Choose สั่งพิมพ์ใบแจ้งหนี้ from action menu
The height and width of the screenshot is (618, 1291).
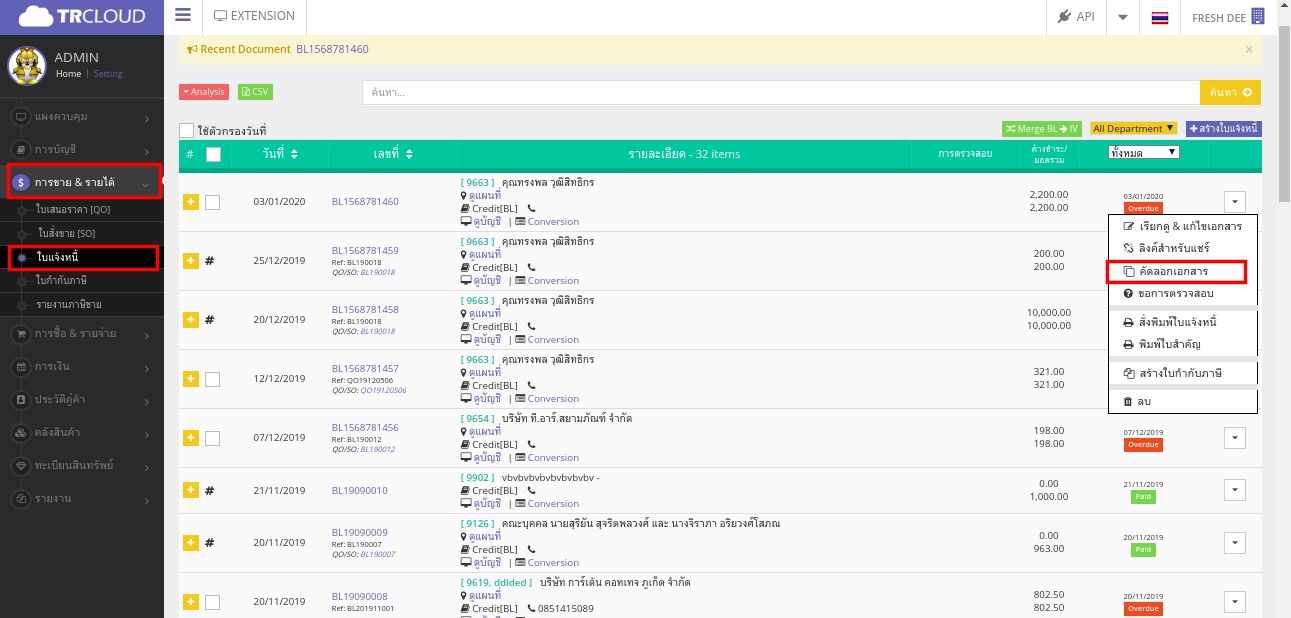tap(1182, 323)
